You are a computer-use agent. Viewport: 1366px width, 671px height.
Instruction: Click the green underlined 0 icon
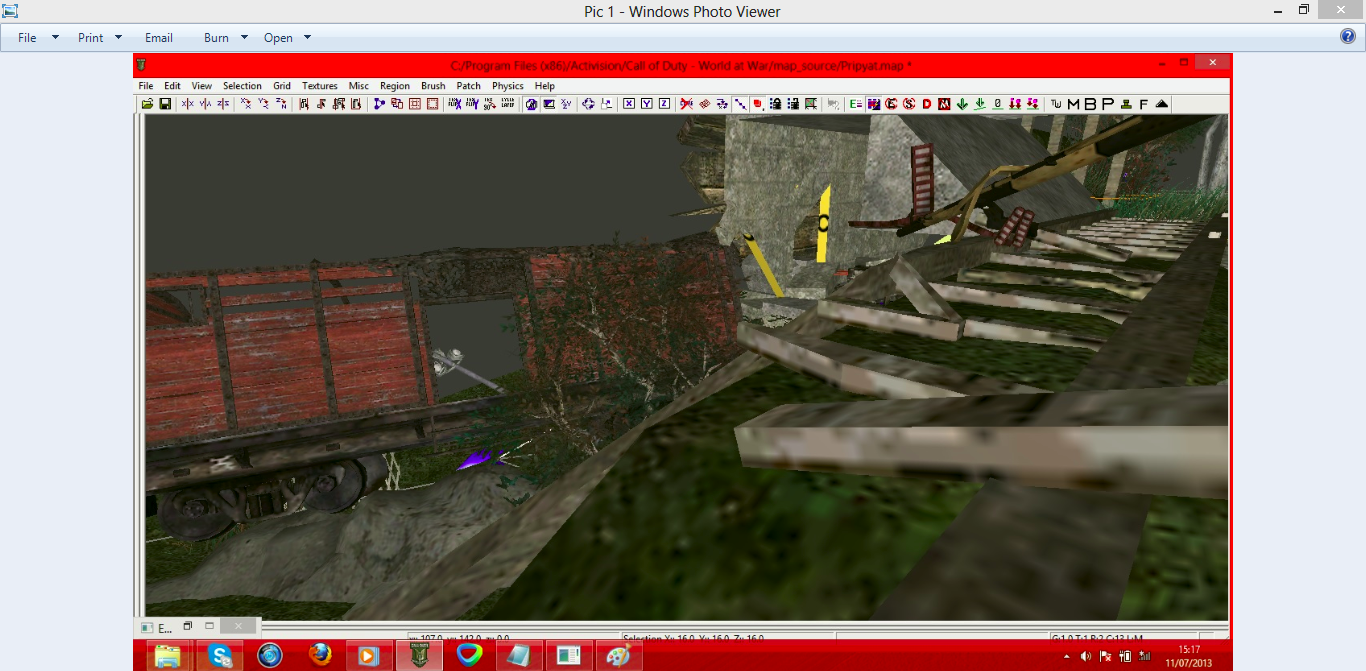tap(998, 104)
